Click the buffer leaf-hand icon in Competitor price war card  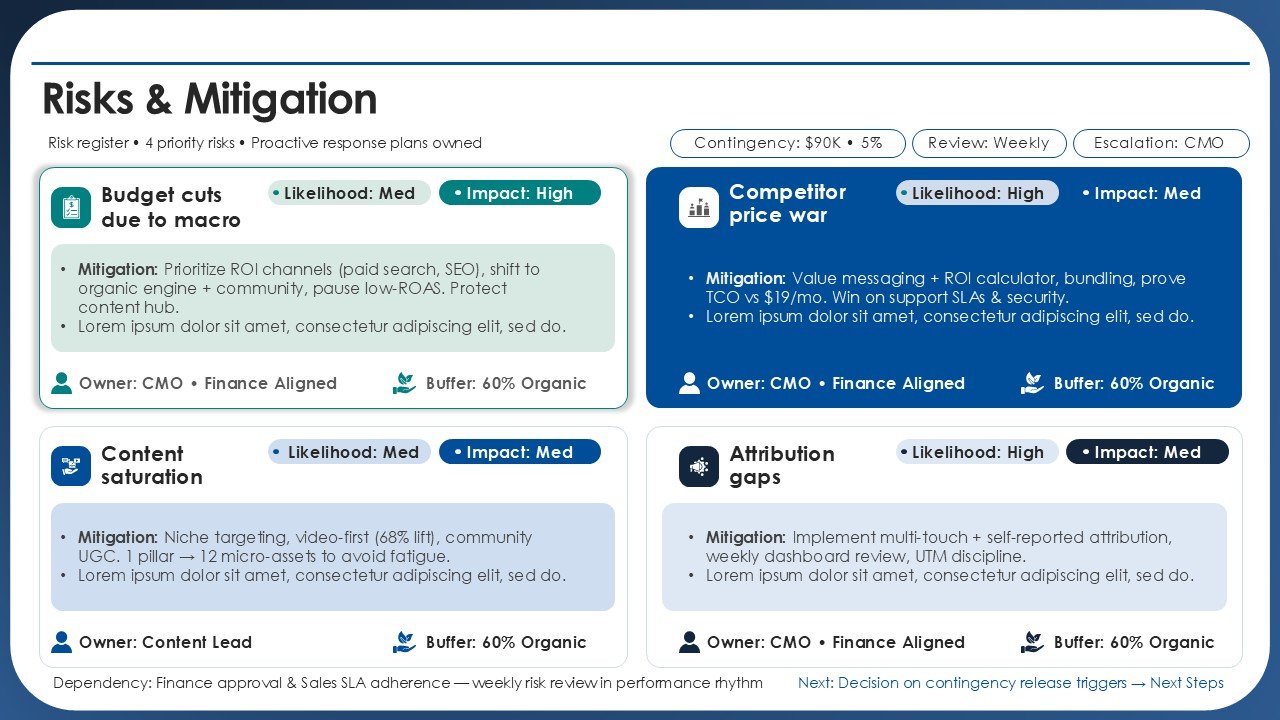[x=1033, y=383]
